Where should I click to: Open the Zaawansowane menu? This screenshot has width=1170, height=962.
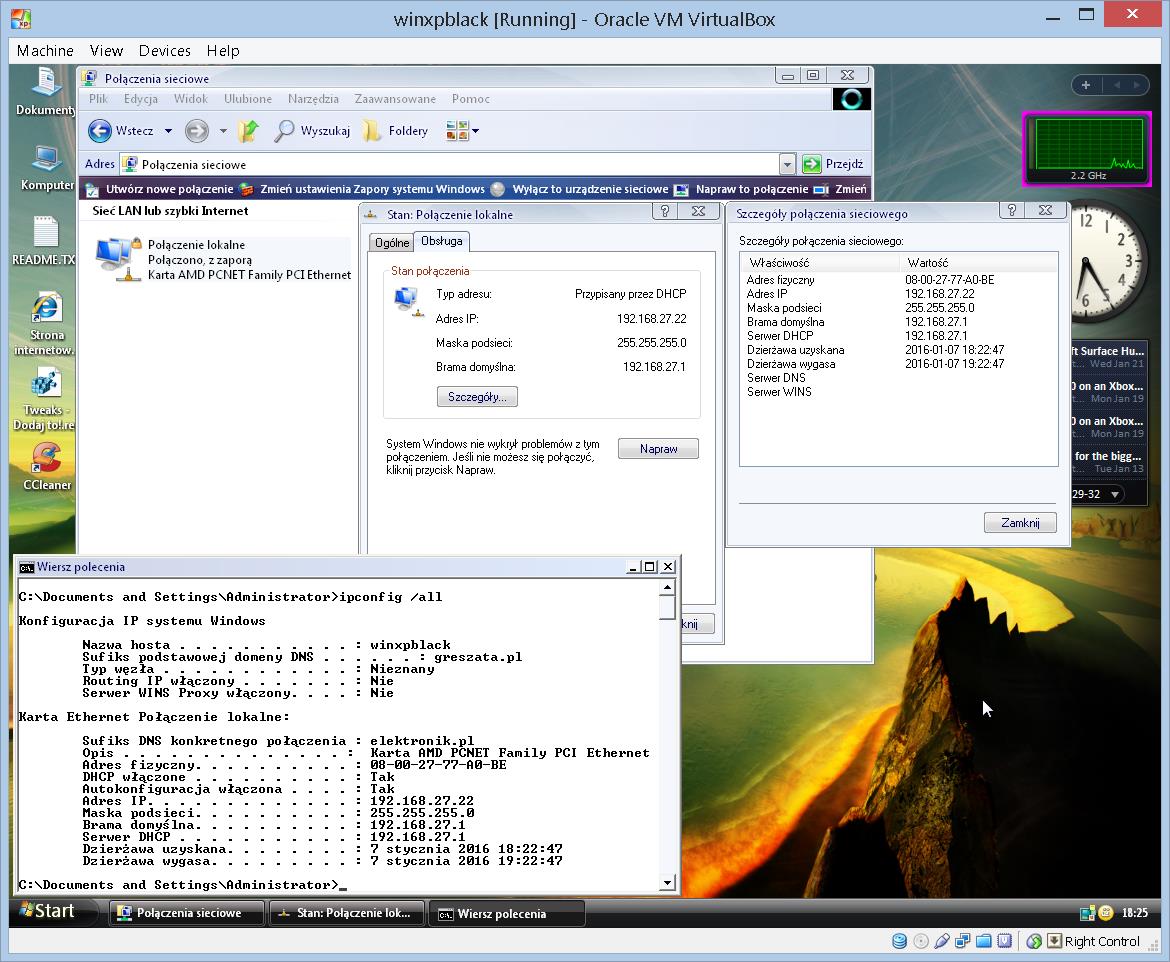[395, 99]
